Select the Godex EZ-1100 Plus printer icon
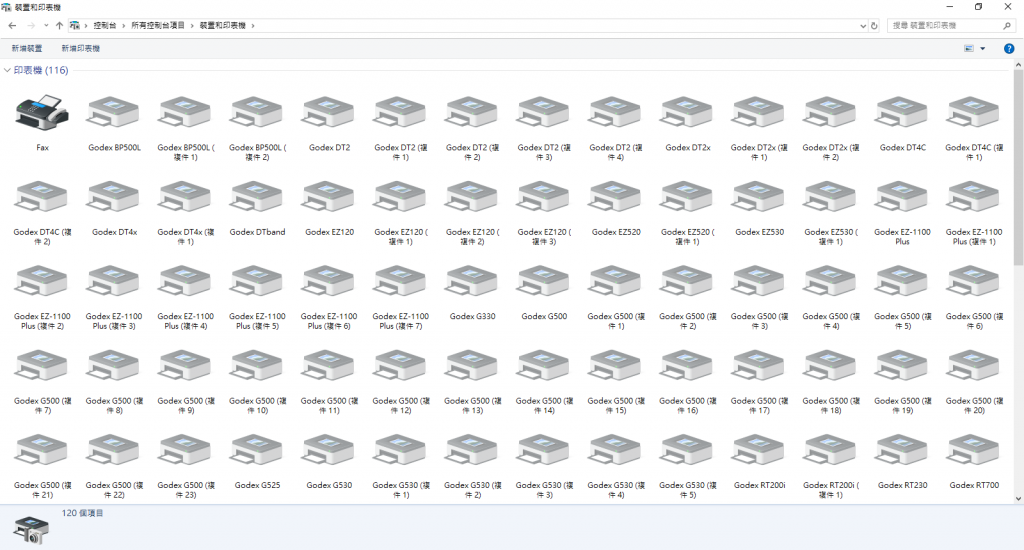Screen dimensions: 1024x550 (902, 197)
